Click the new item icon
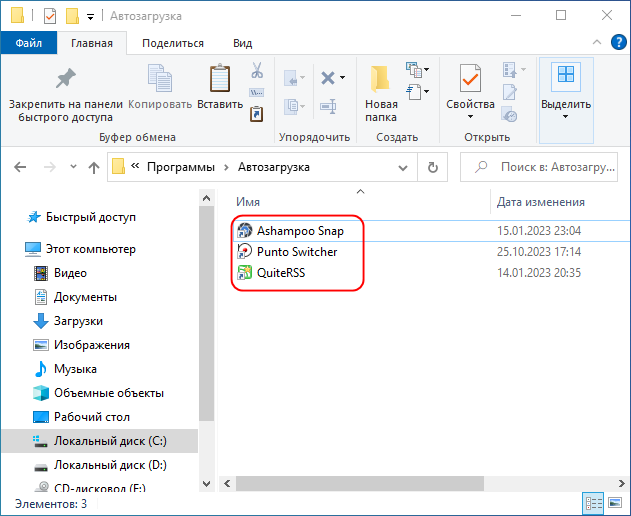Screen dimensions: 631x516 click(x=413, y=69)
